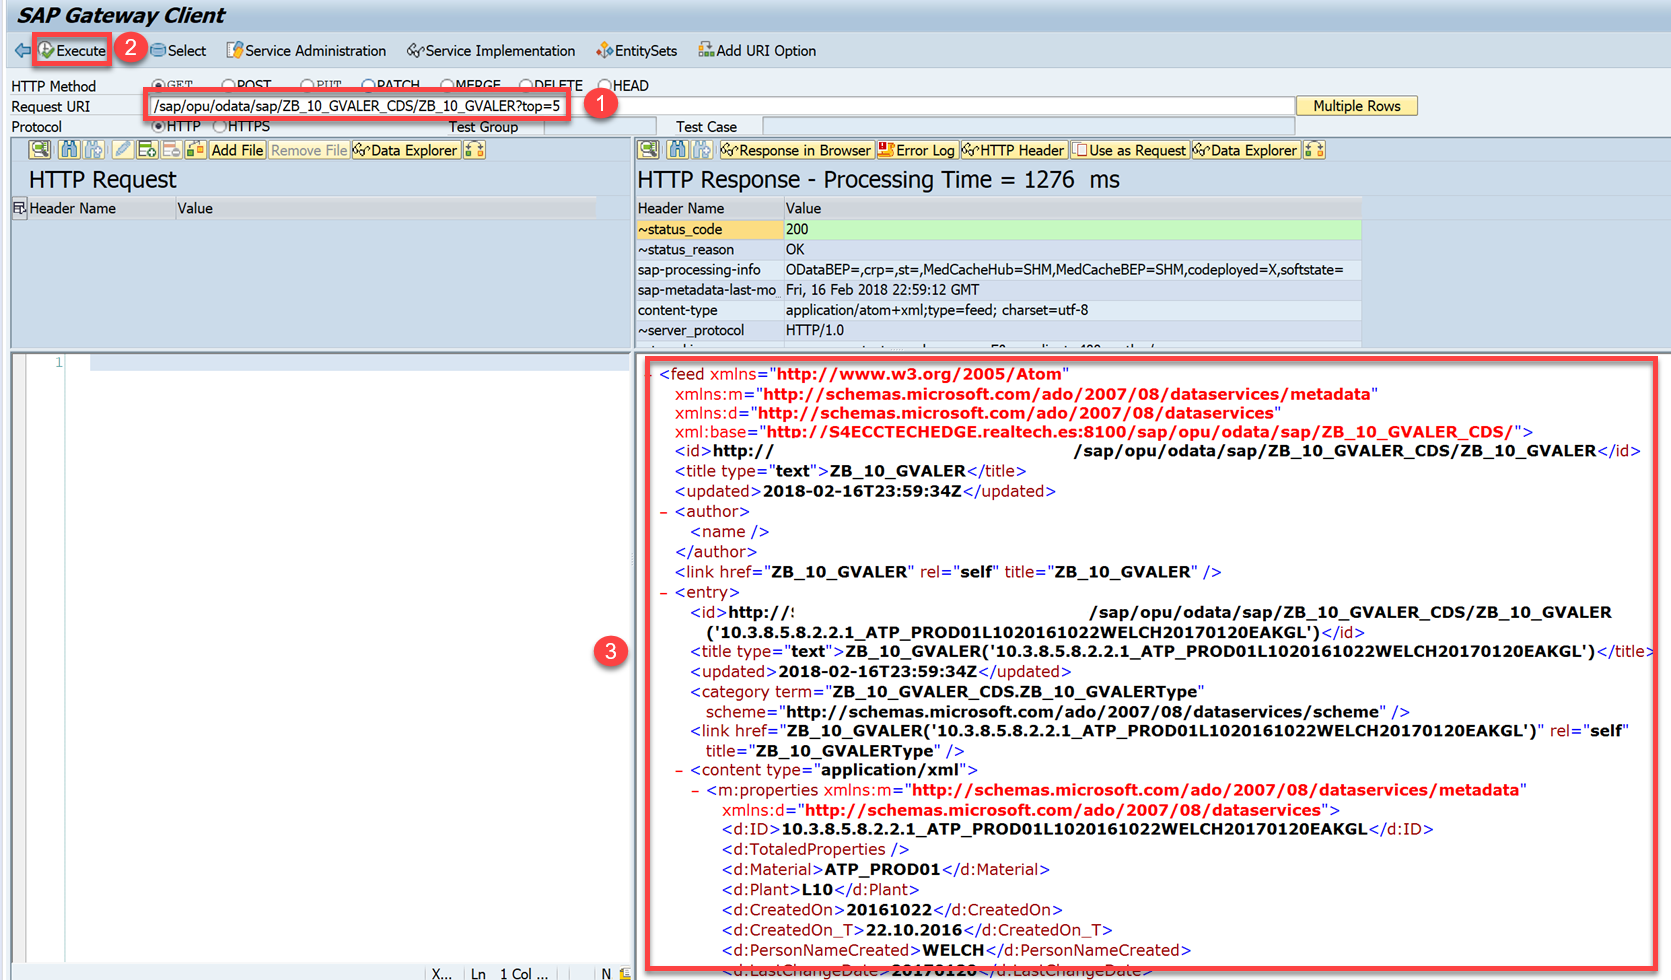Open Service Administration
This screenshot has width=1671, height=980.
point(306,50)
